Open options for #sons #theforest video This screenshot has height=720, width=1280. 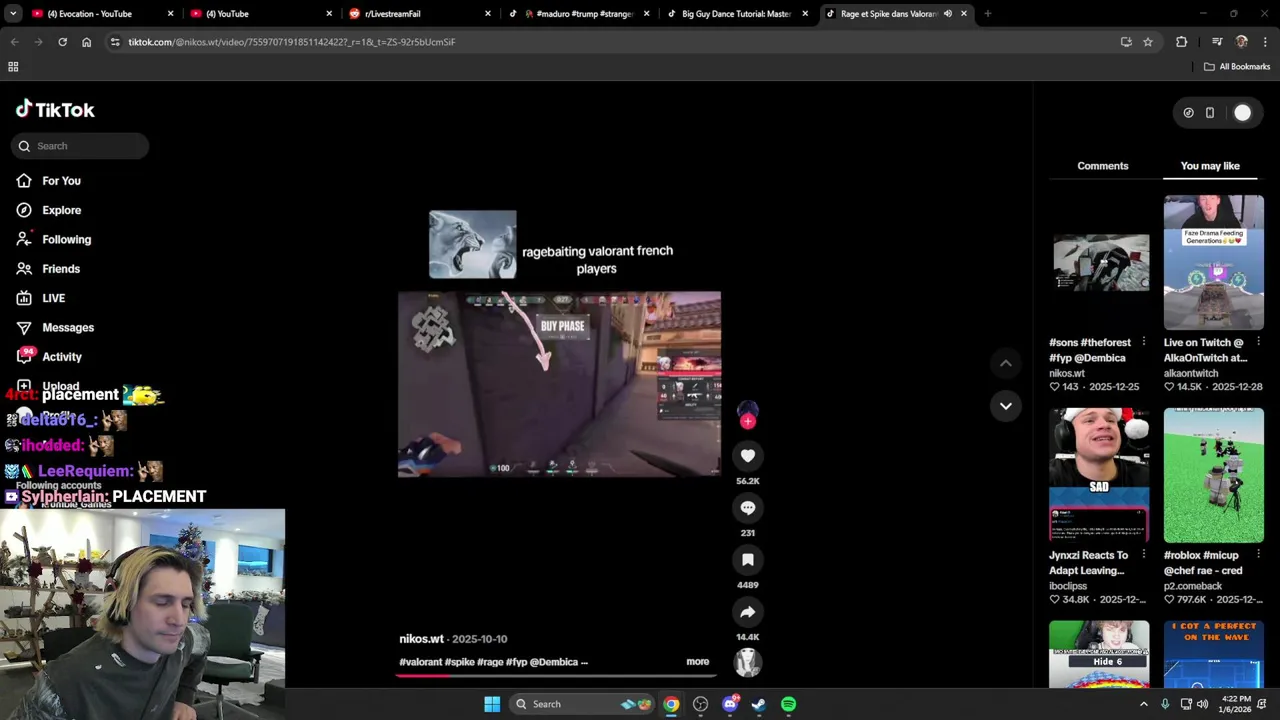click(1144, 342)
